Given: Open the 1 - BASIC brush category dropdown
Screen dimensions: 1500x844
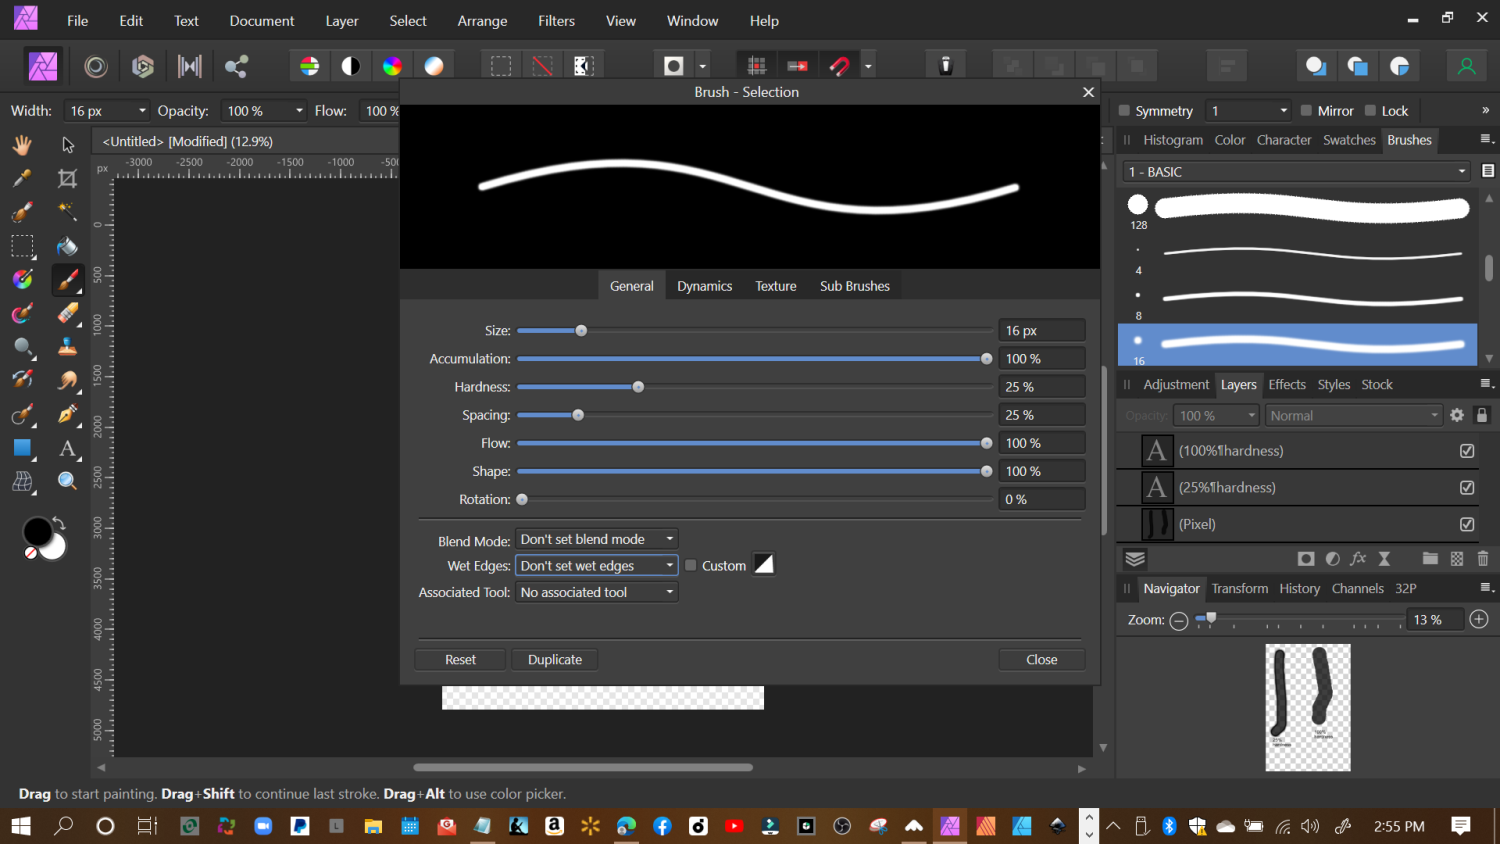Looking at the screenshot, I should click(x=1296, y=172).
